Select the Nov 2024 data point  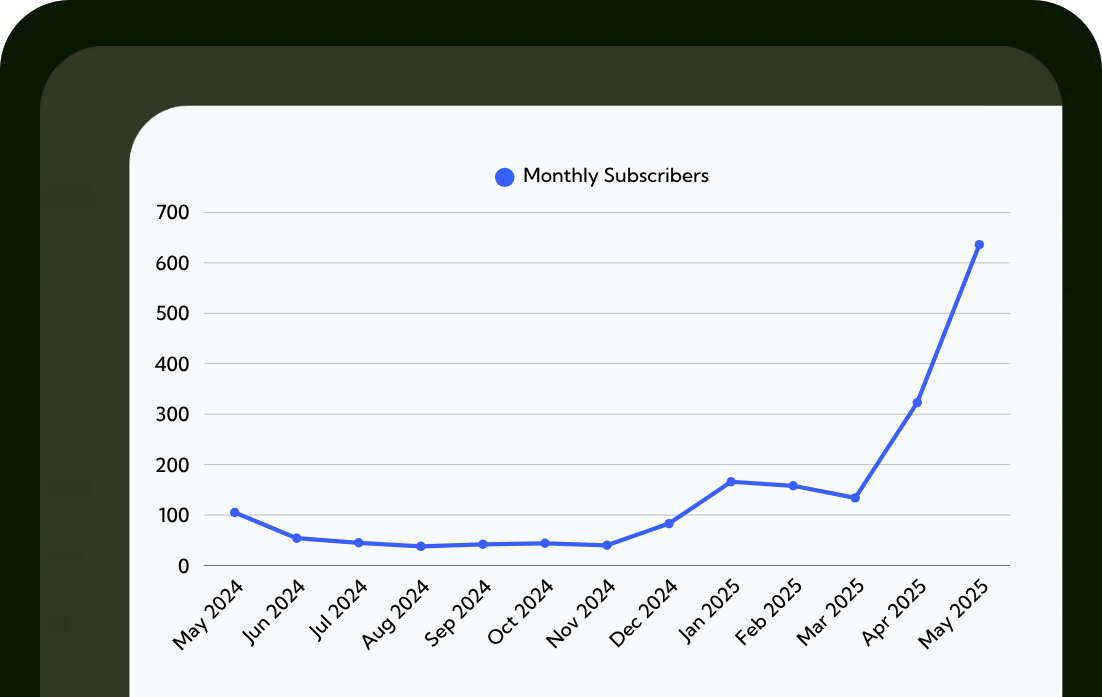pyautogui.click(x=607, y=545)
